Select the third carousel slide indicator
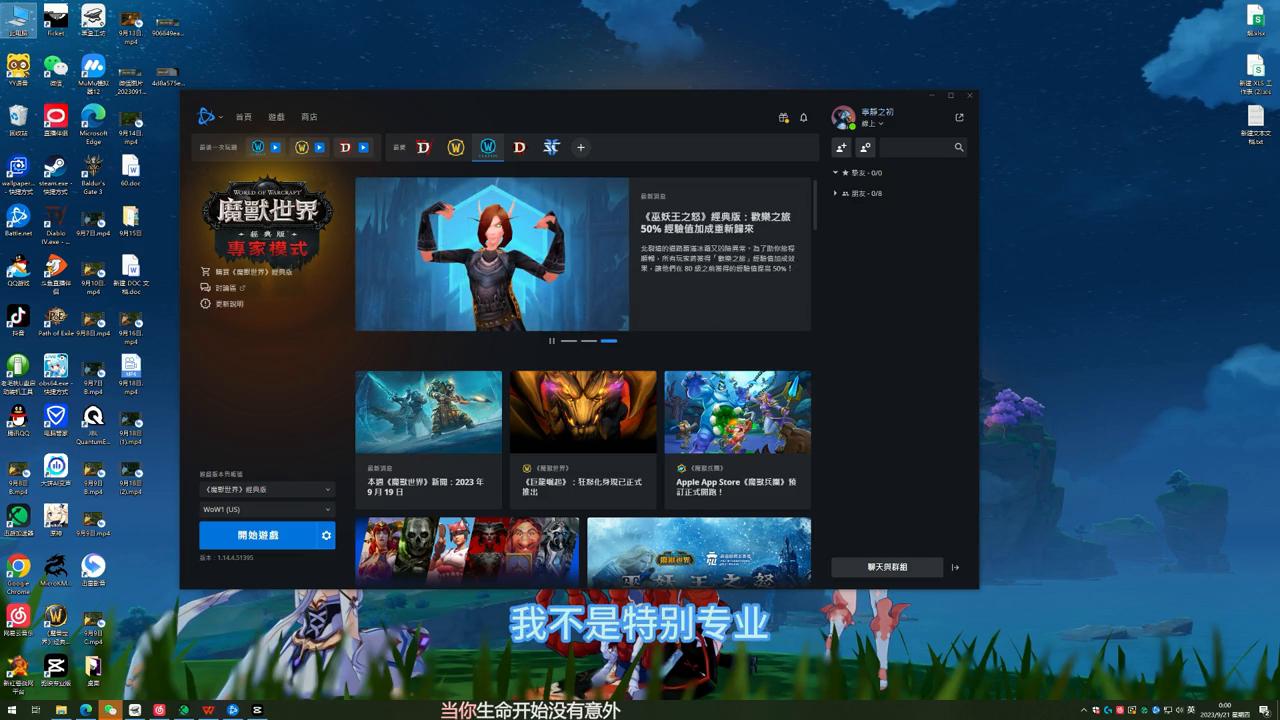1280x720 pixels. click(x=609, y=341)
